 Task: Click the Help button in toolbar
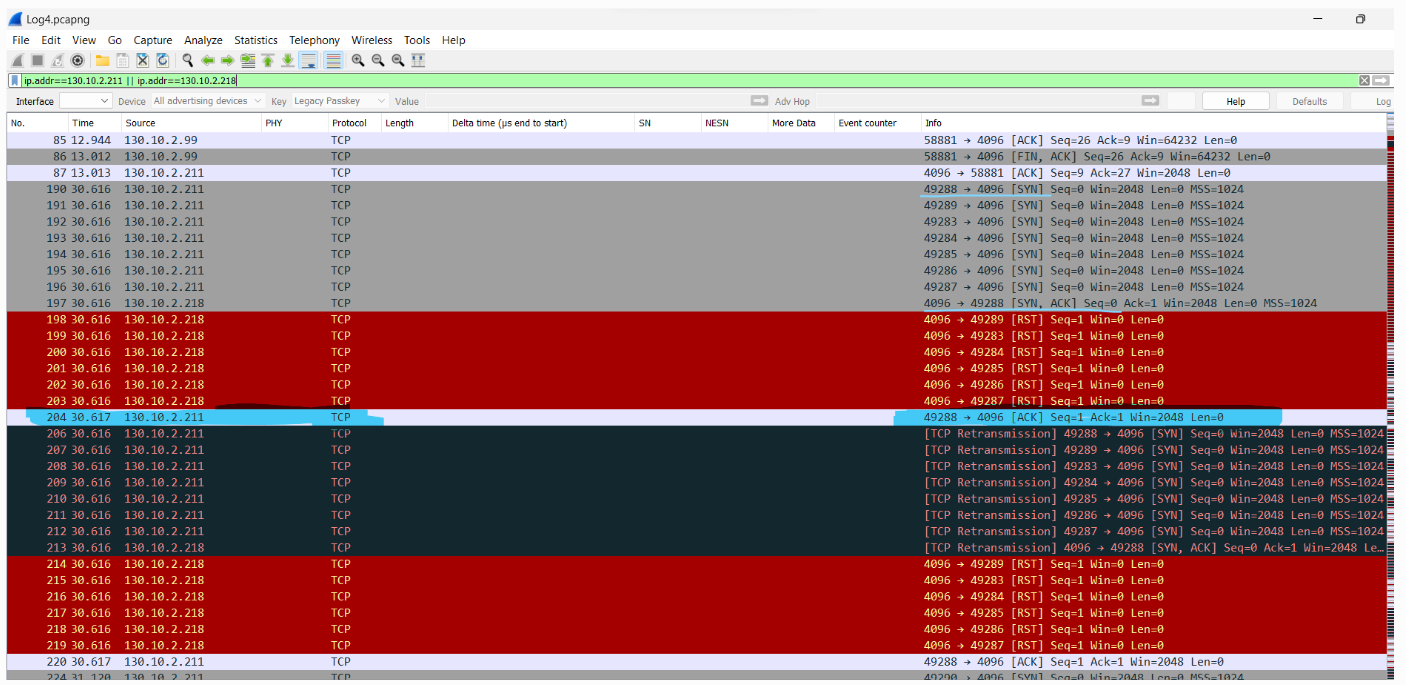click(1236, 101)
